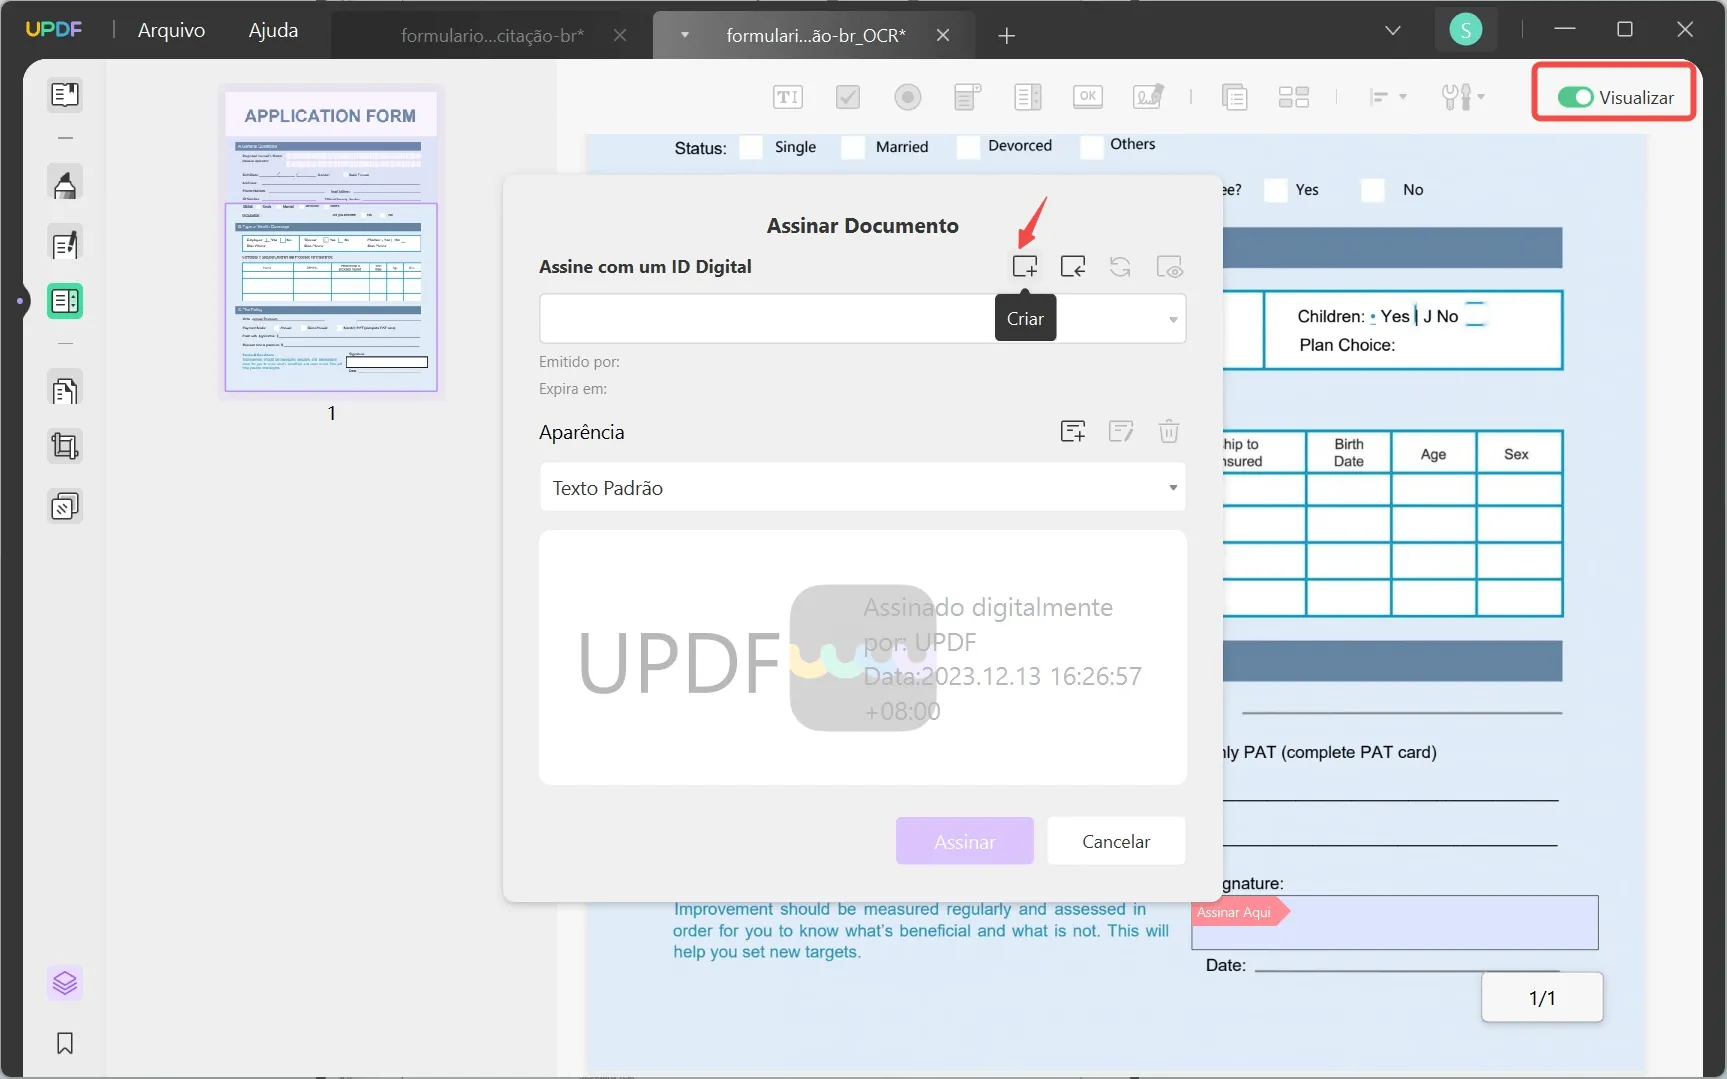
Task: Open the Crop Pages tool in sidebar
Action: (65, 446)
